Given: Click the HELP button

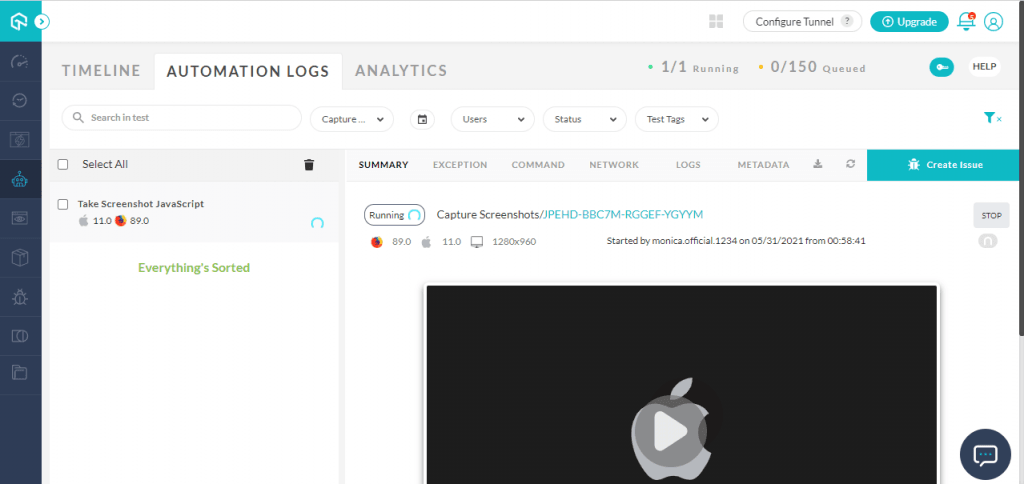Looking at the screenshot, I should point(984,67).
